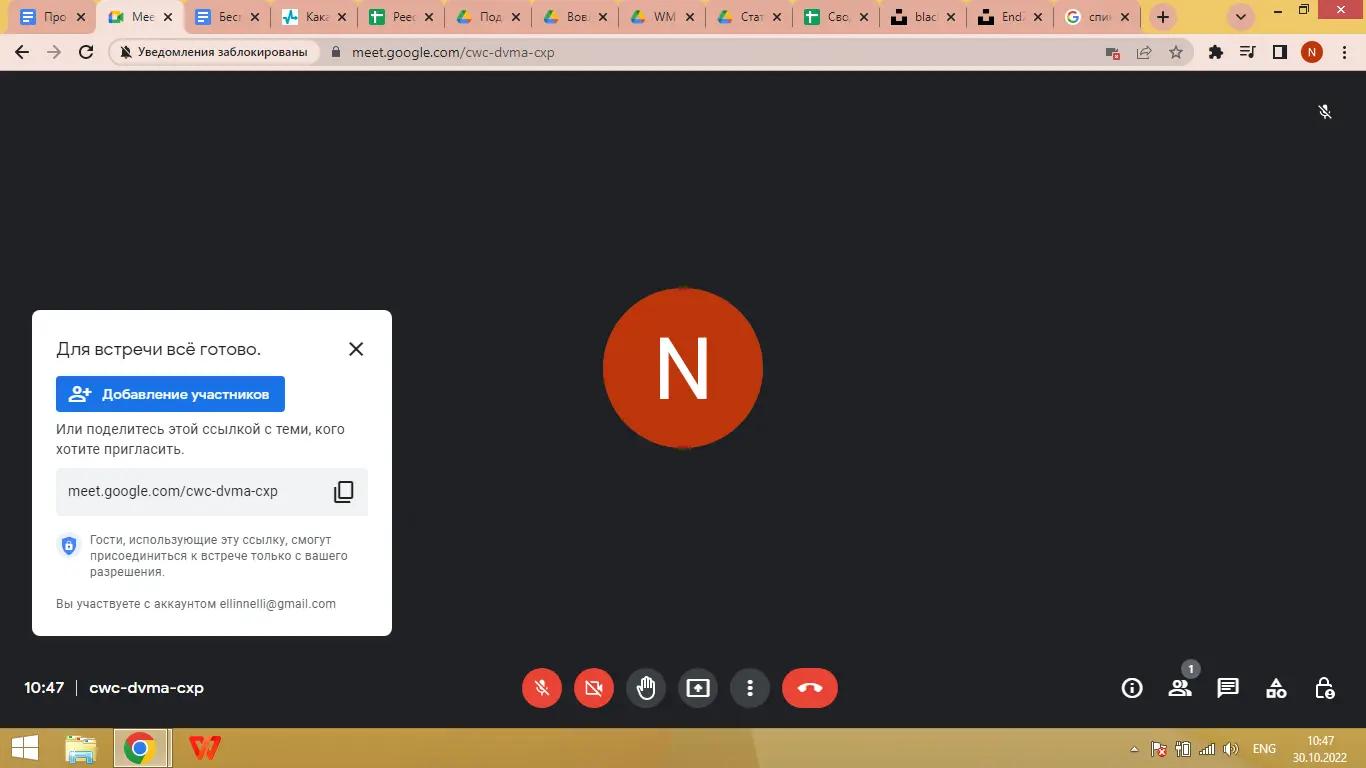The height and width of the screenshot is (768, 1366).
Task: Show hidden system tray icons
Action: pos(1134,749)
